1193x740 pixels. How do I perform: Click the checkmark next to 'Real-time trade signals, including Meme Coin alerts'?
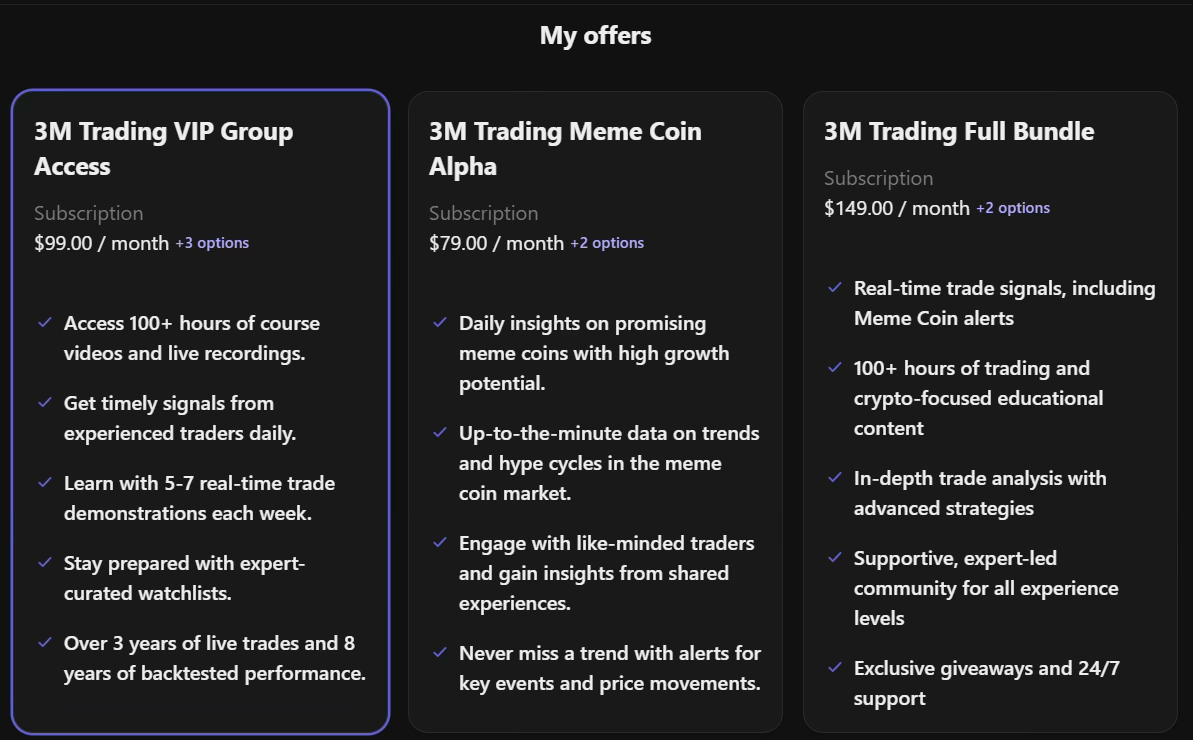(x=834, y=288)
